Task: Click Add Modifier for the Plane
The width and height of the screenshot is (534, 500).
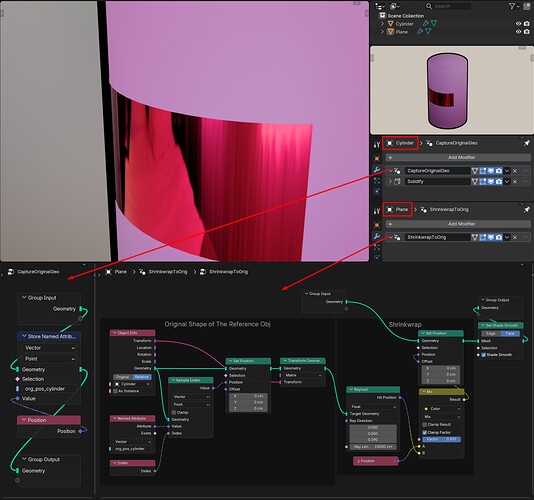Action: pos(458,224)
